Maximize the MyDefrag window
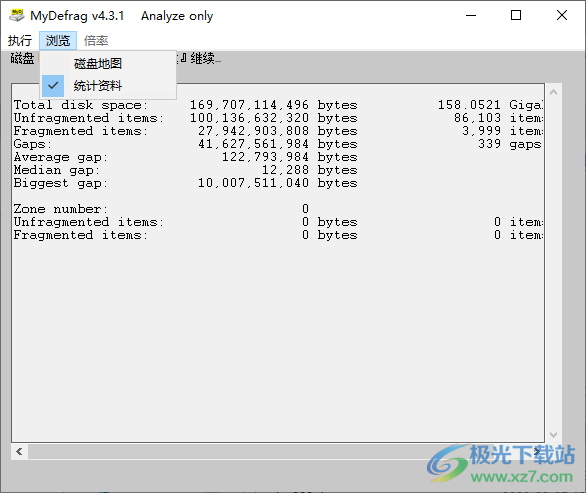The image size is (586, 493). (516, 15)
